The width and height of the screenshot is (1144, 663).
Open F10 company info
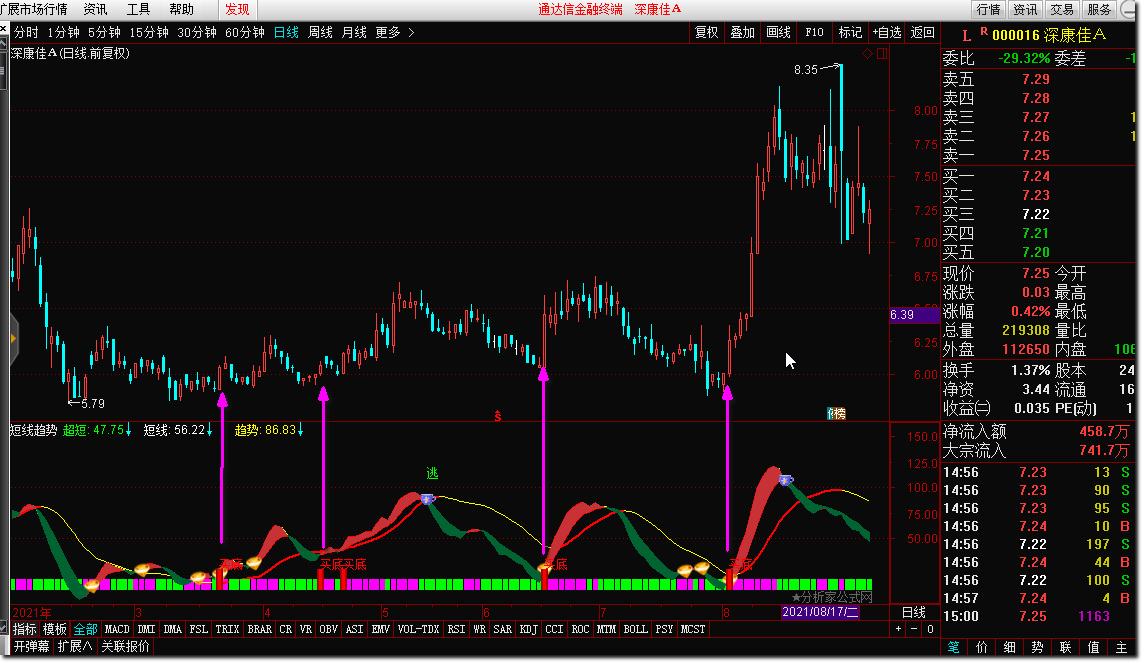[x=814, y=32]
